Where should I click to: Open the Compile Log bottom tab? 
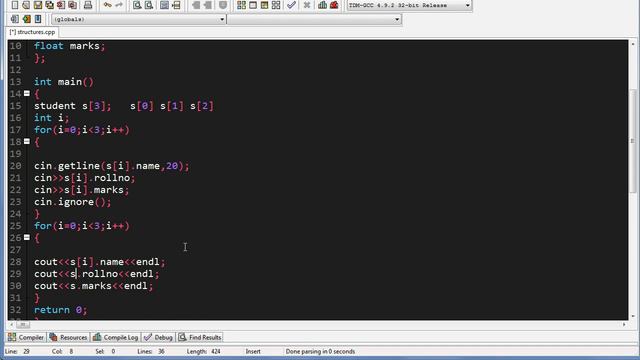coord(116,337)
